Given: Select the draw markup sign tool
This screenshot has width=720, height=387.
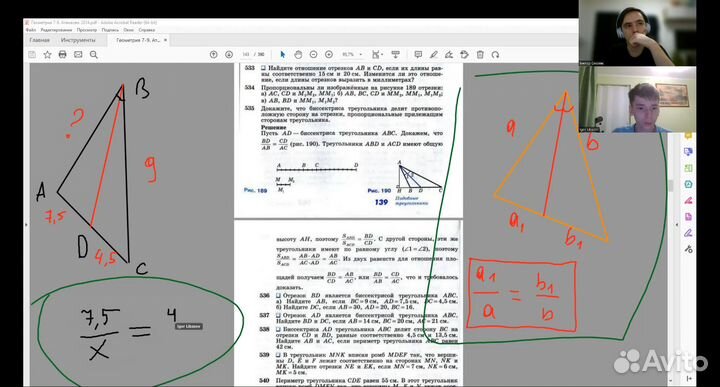Looking at the screenshot, I should click(449, 55).
